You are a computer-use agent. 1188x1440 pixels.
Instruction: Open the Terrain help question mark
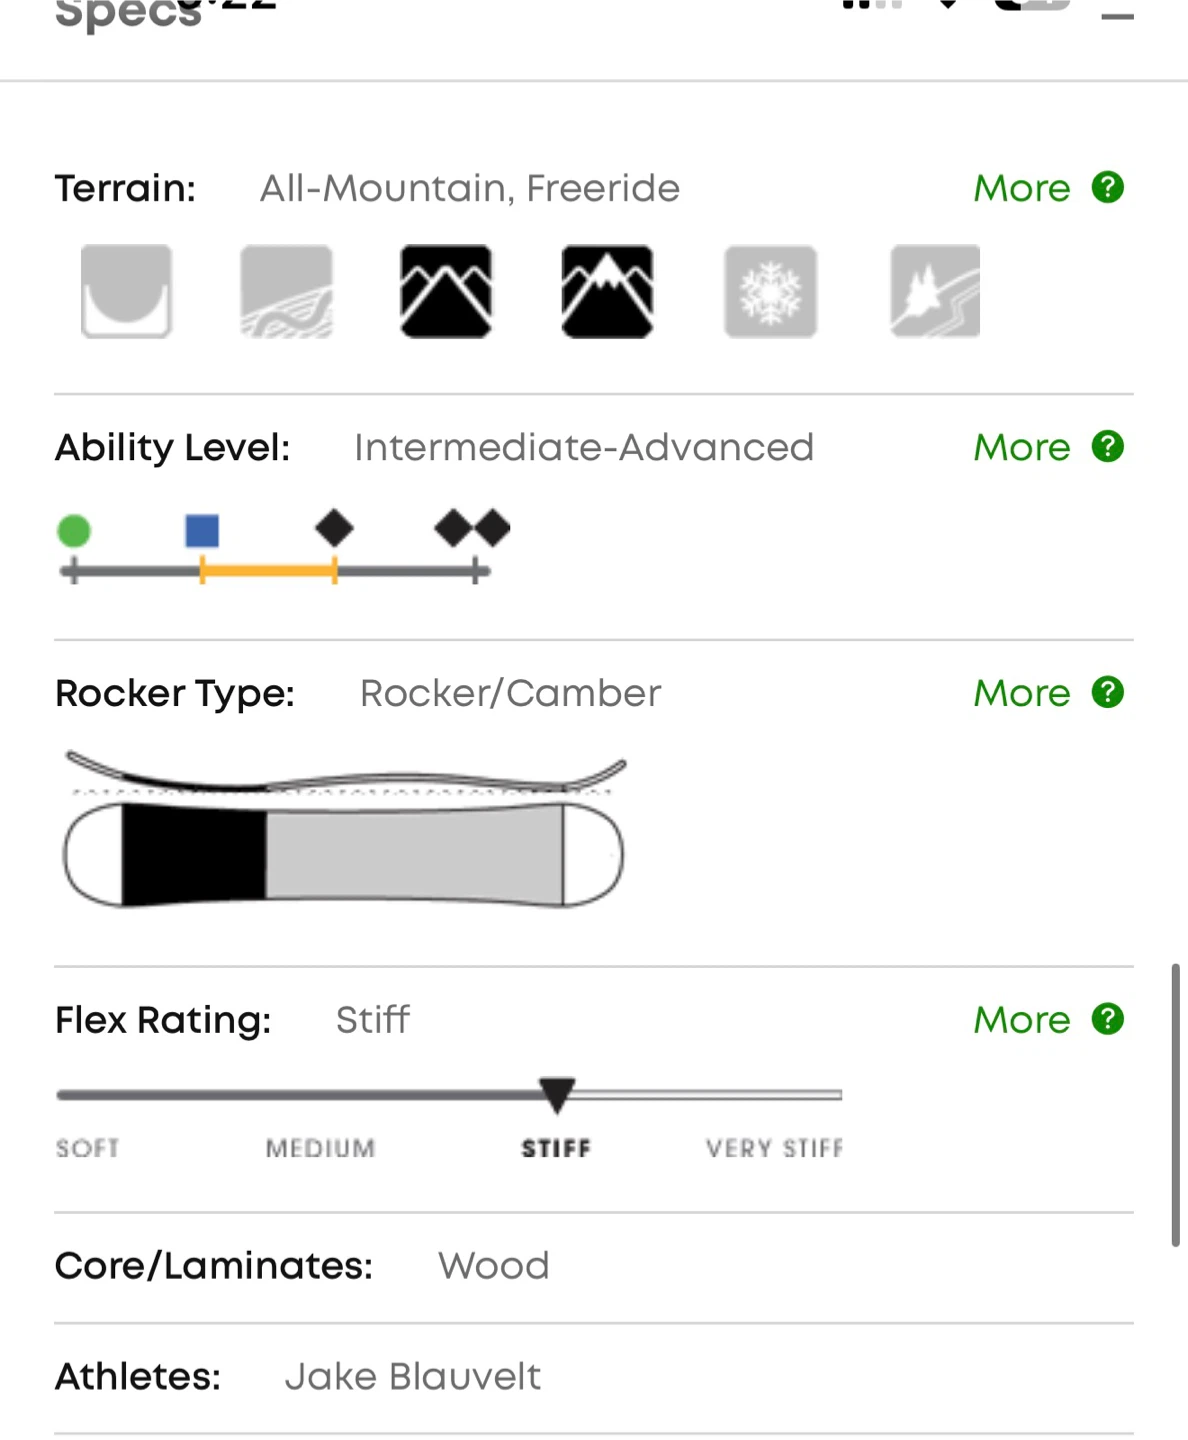[x=1108, y=187]
